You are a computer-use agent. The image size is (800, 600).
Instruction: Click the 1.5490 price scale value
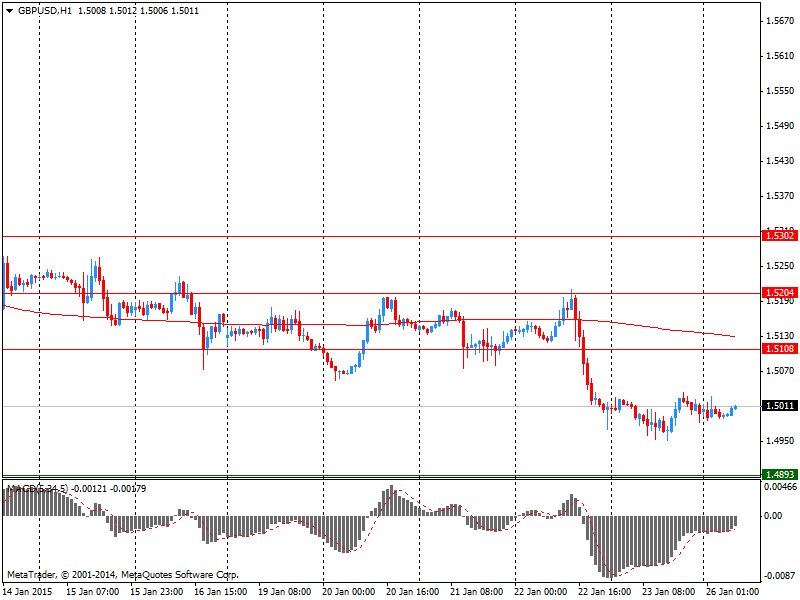click(781, 126)
